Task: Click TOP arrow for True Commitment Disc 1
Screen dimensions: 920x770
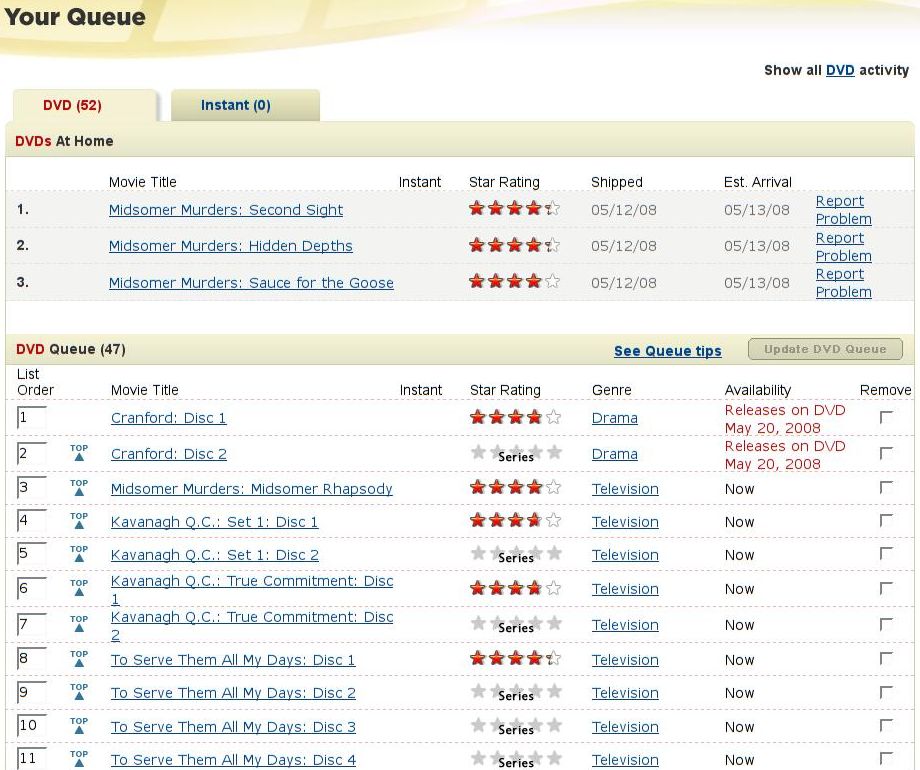Action: pos(79,588)
